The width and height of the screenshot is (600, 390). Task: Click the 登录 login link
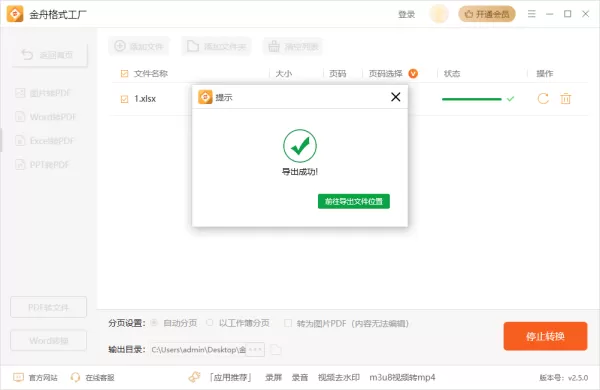(x=406, y=15)
